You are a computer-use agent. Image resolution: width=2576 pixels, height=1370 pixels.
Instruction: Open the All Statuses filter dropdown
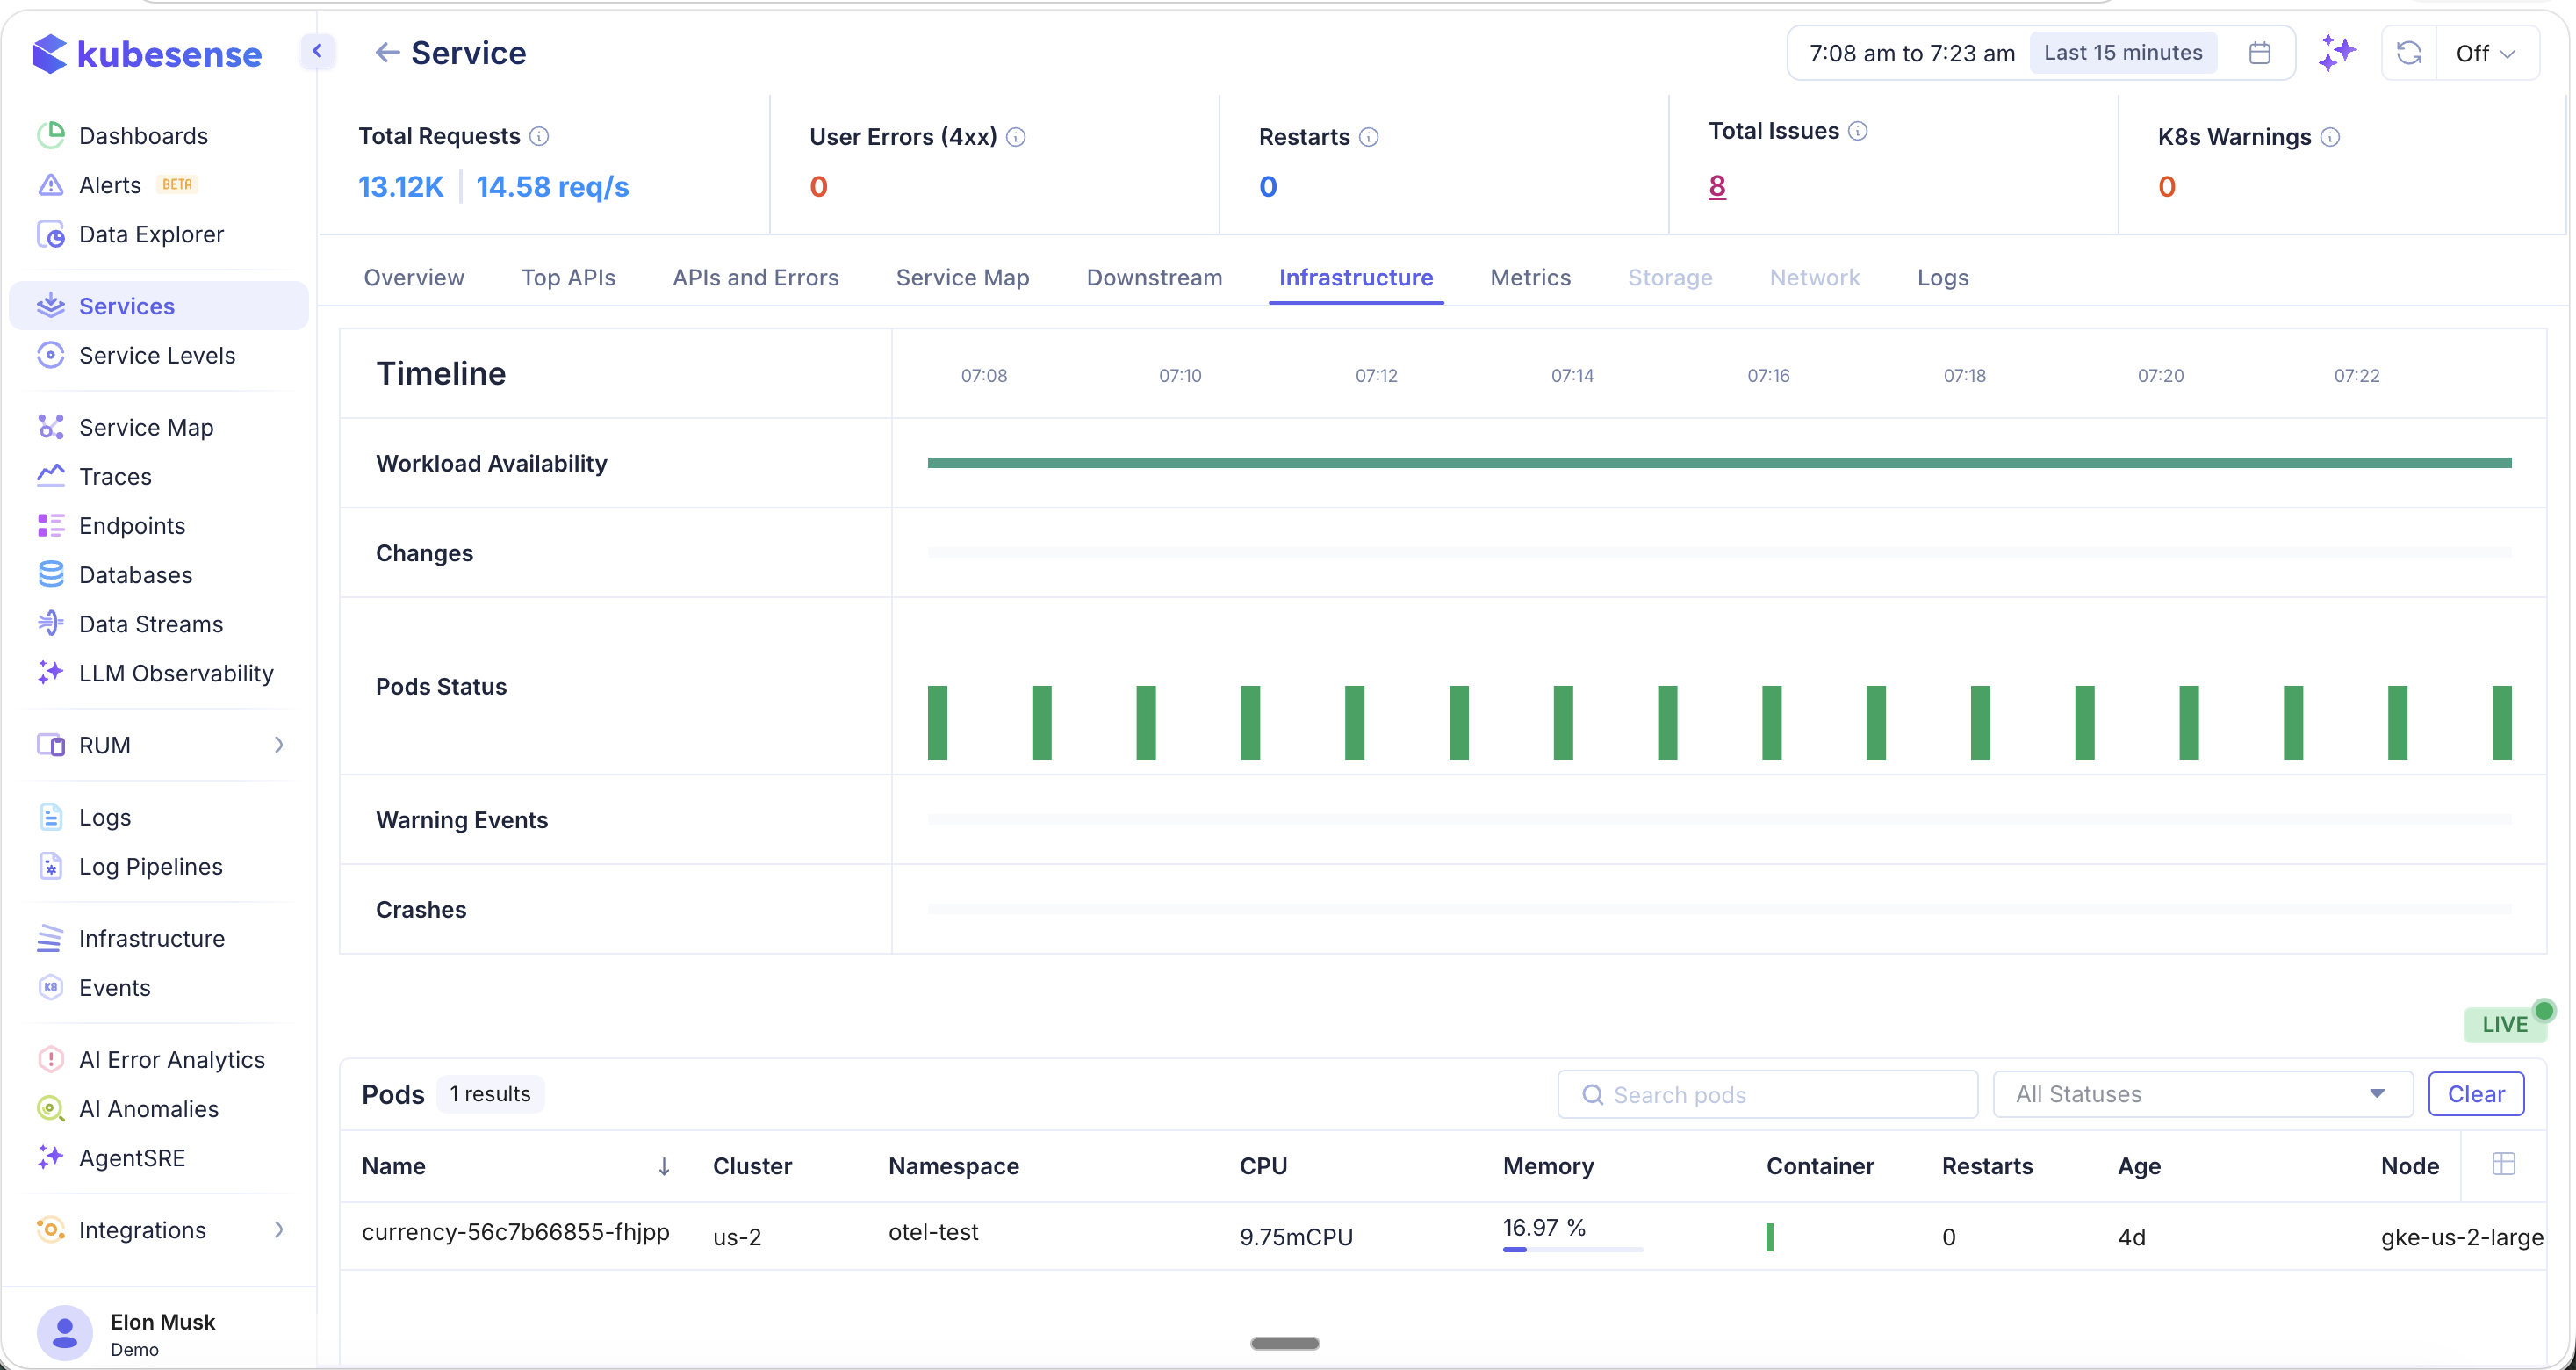tap(2202, 1094)
